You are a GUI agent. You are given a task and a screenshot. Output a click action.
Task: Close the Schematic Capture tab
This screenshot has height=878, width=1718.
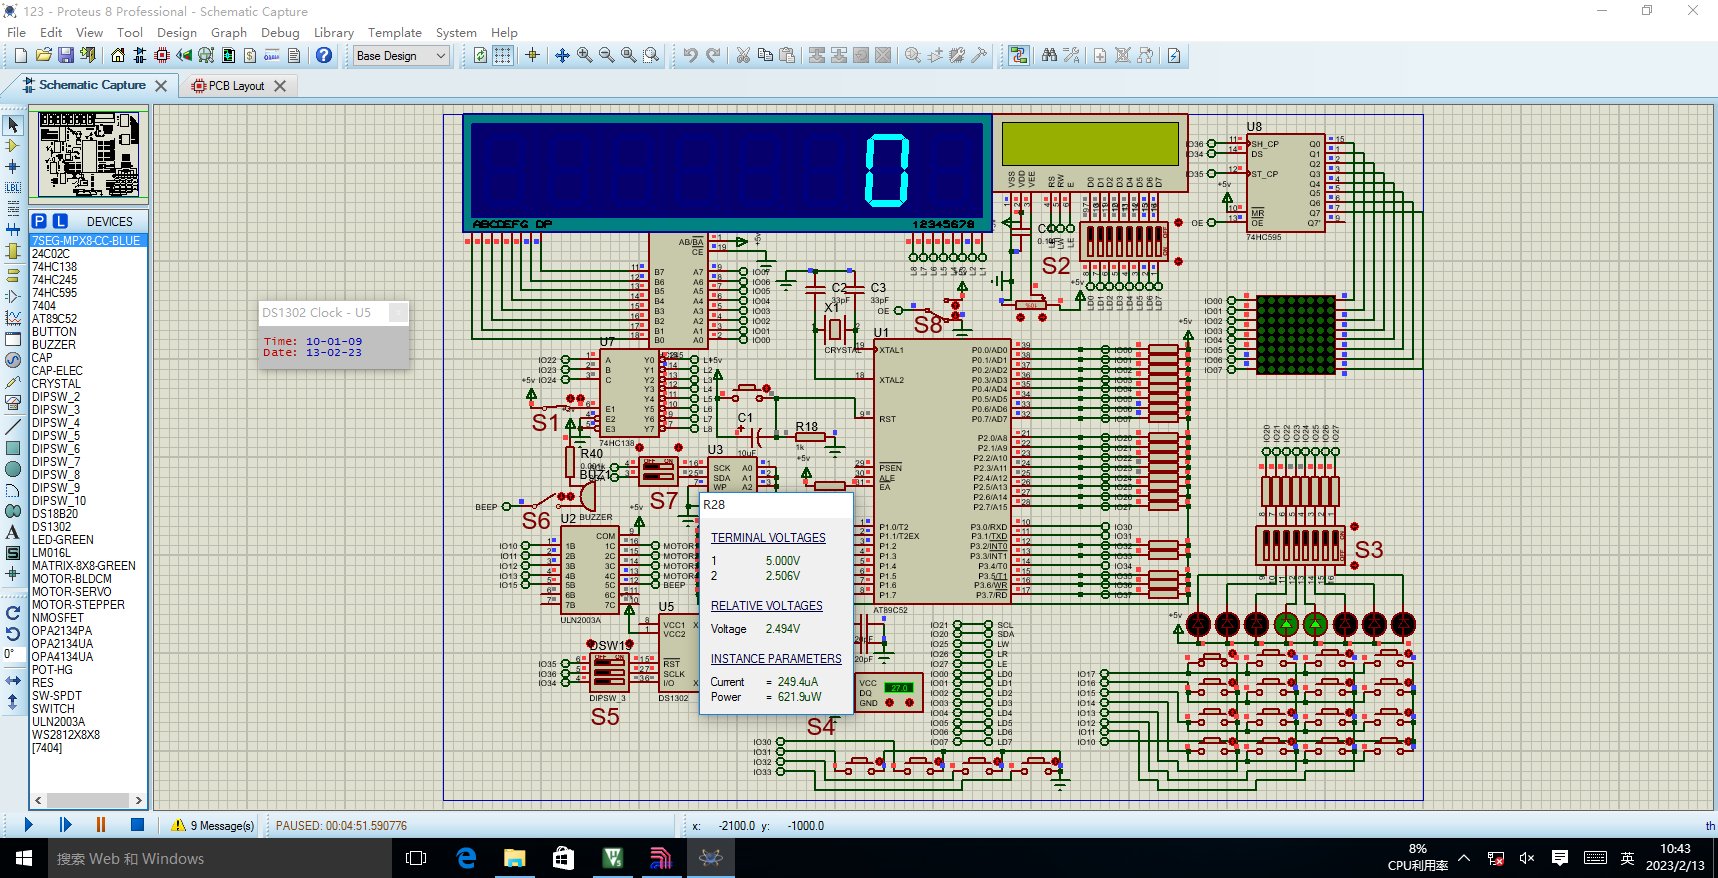click(x=161, y=86)
